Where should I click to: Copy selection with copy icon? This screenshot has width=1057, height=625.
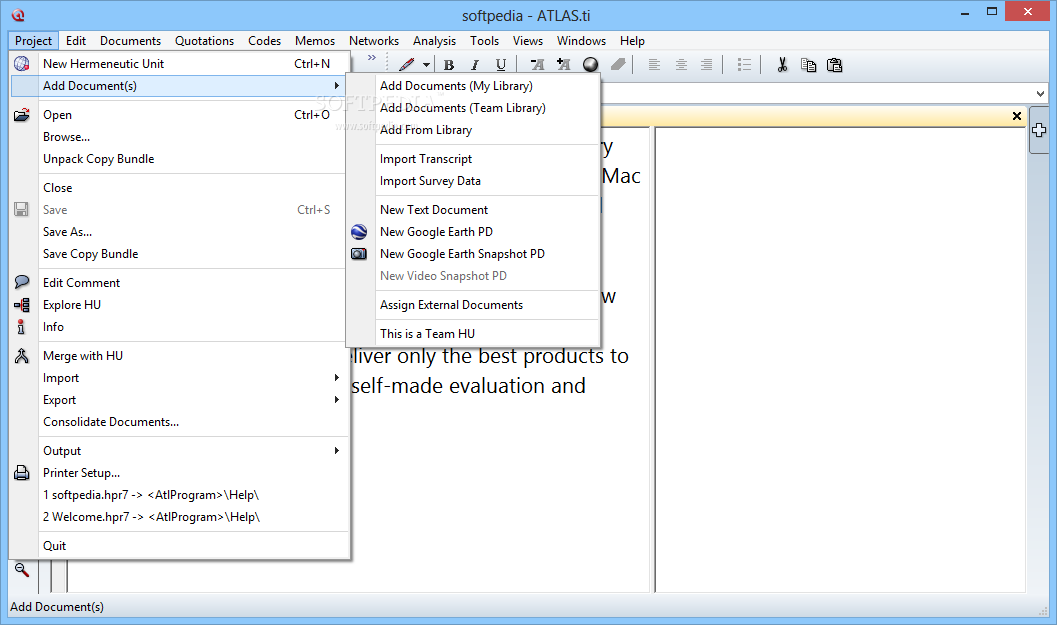[808, 65]
